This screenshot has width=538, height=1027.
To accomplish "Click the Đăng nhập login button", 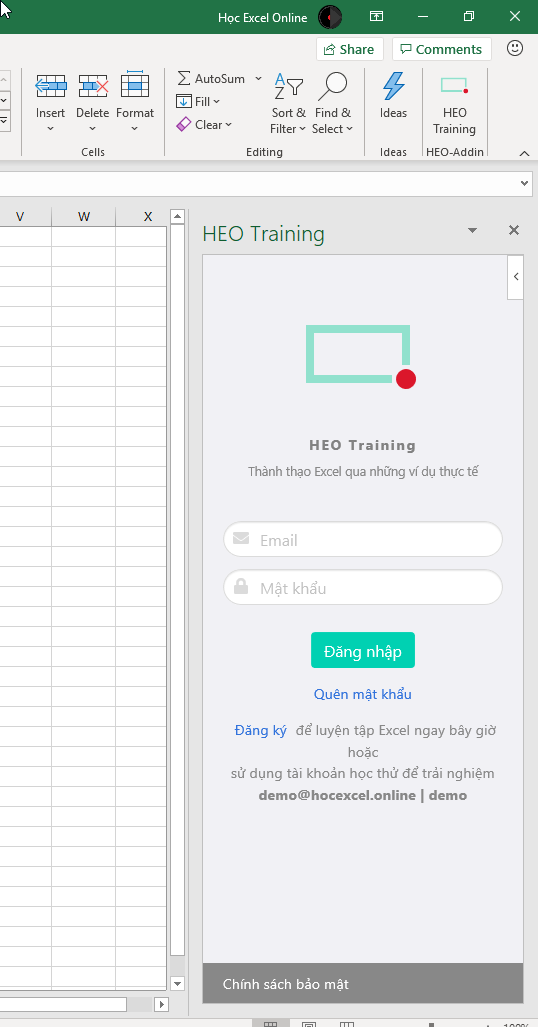I will tap(363, 650).
